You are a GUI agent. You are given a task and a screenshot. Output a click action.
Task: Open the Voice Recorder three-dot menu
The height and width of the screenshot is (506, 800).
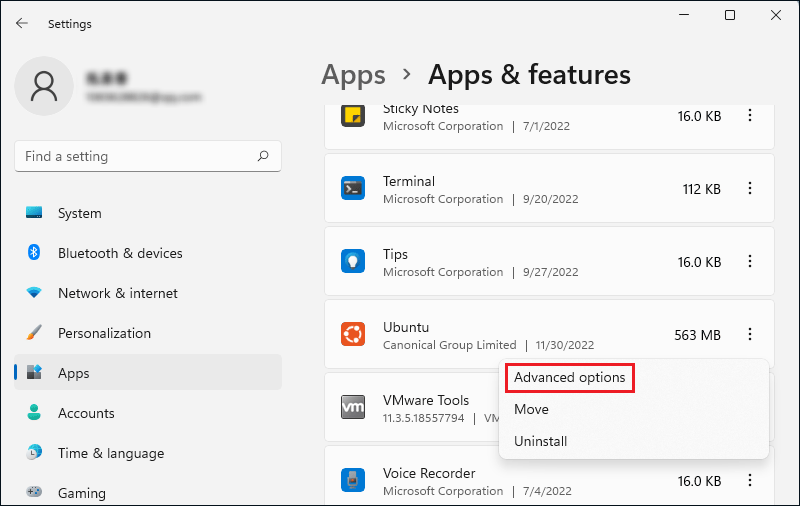(749, 480)
